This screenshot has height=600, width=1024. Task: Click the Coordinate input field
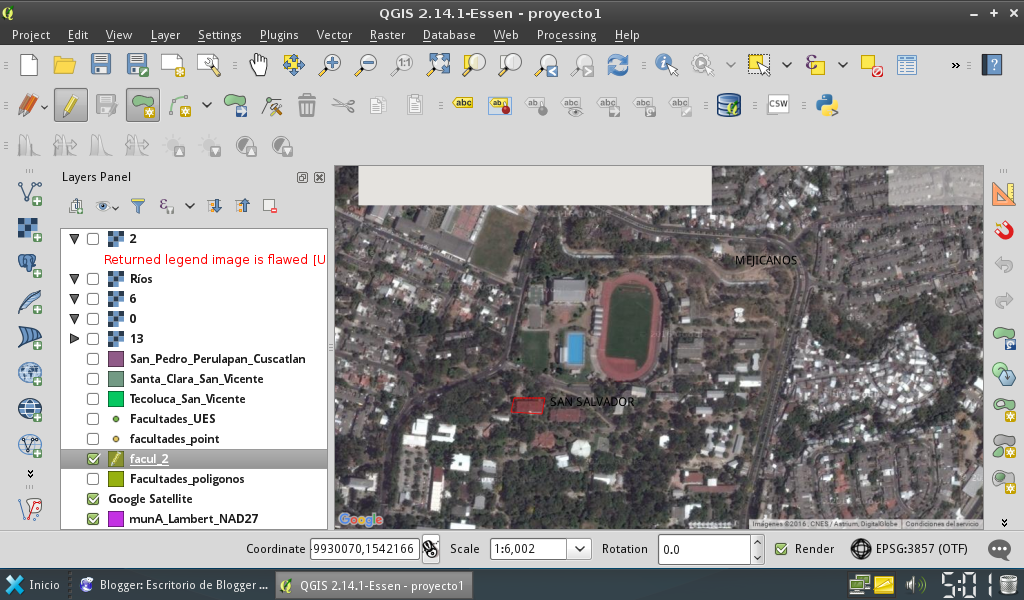click(x=364, y=549)
